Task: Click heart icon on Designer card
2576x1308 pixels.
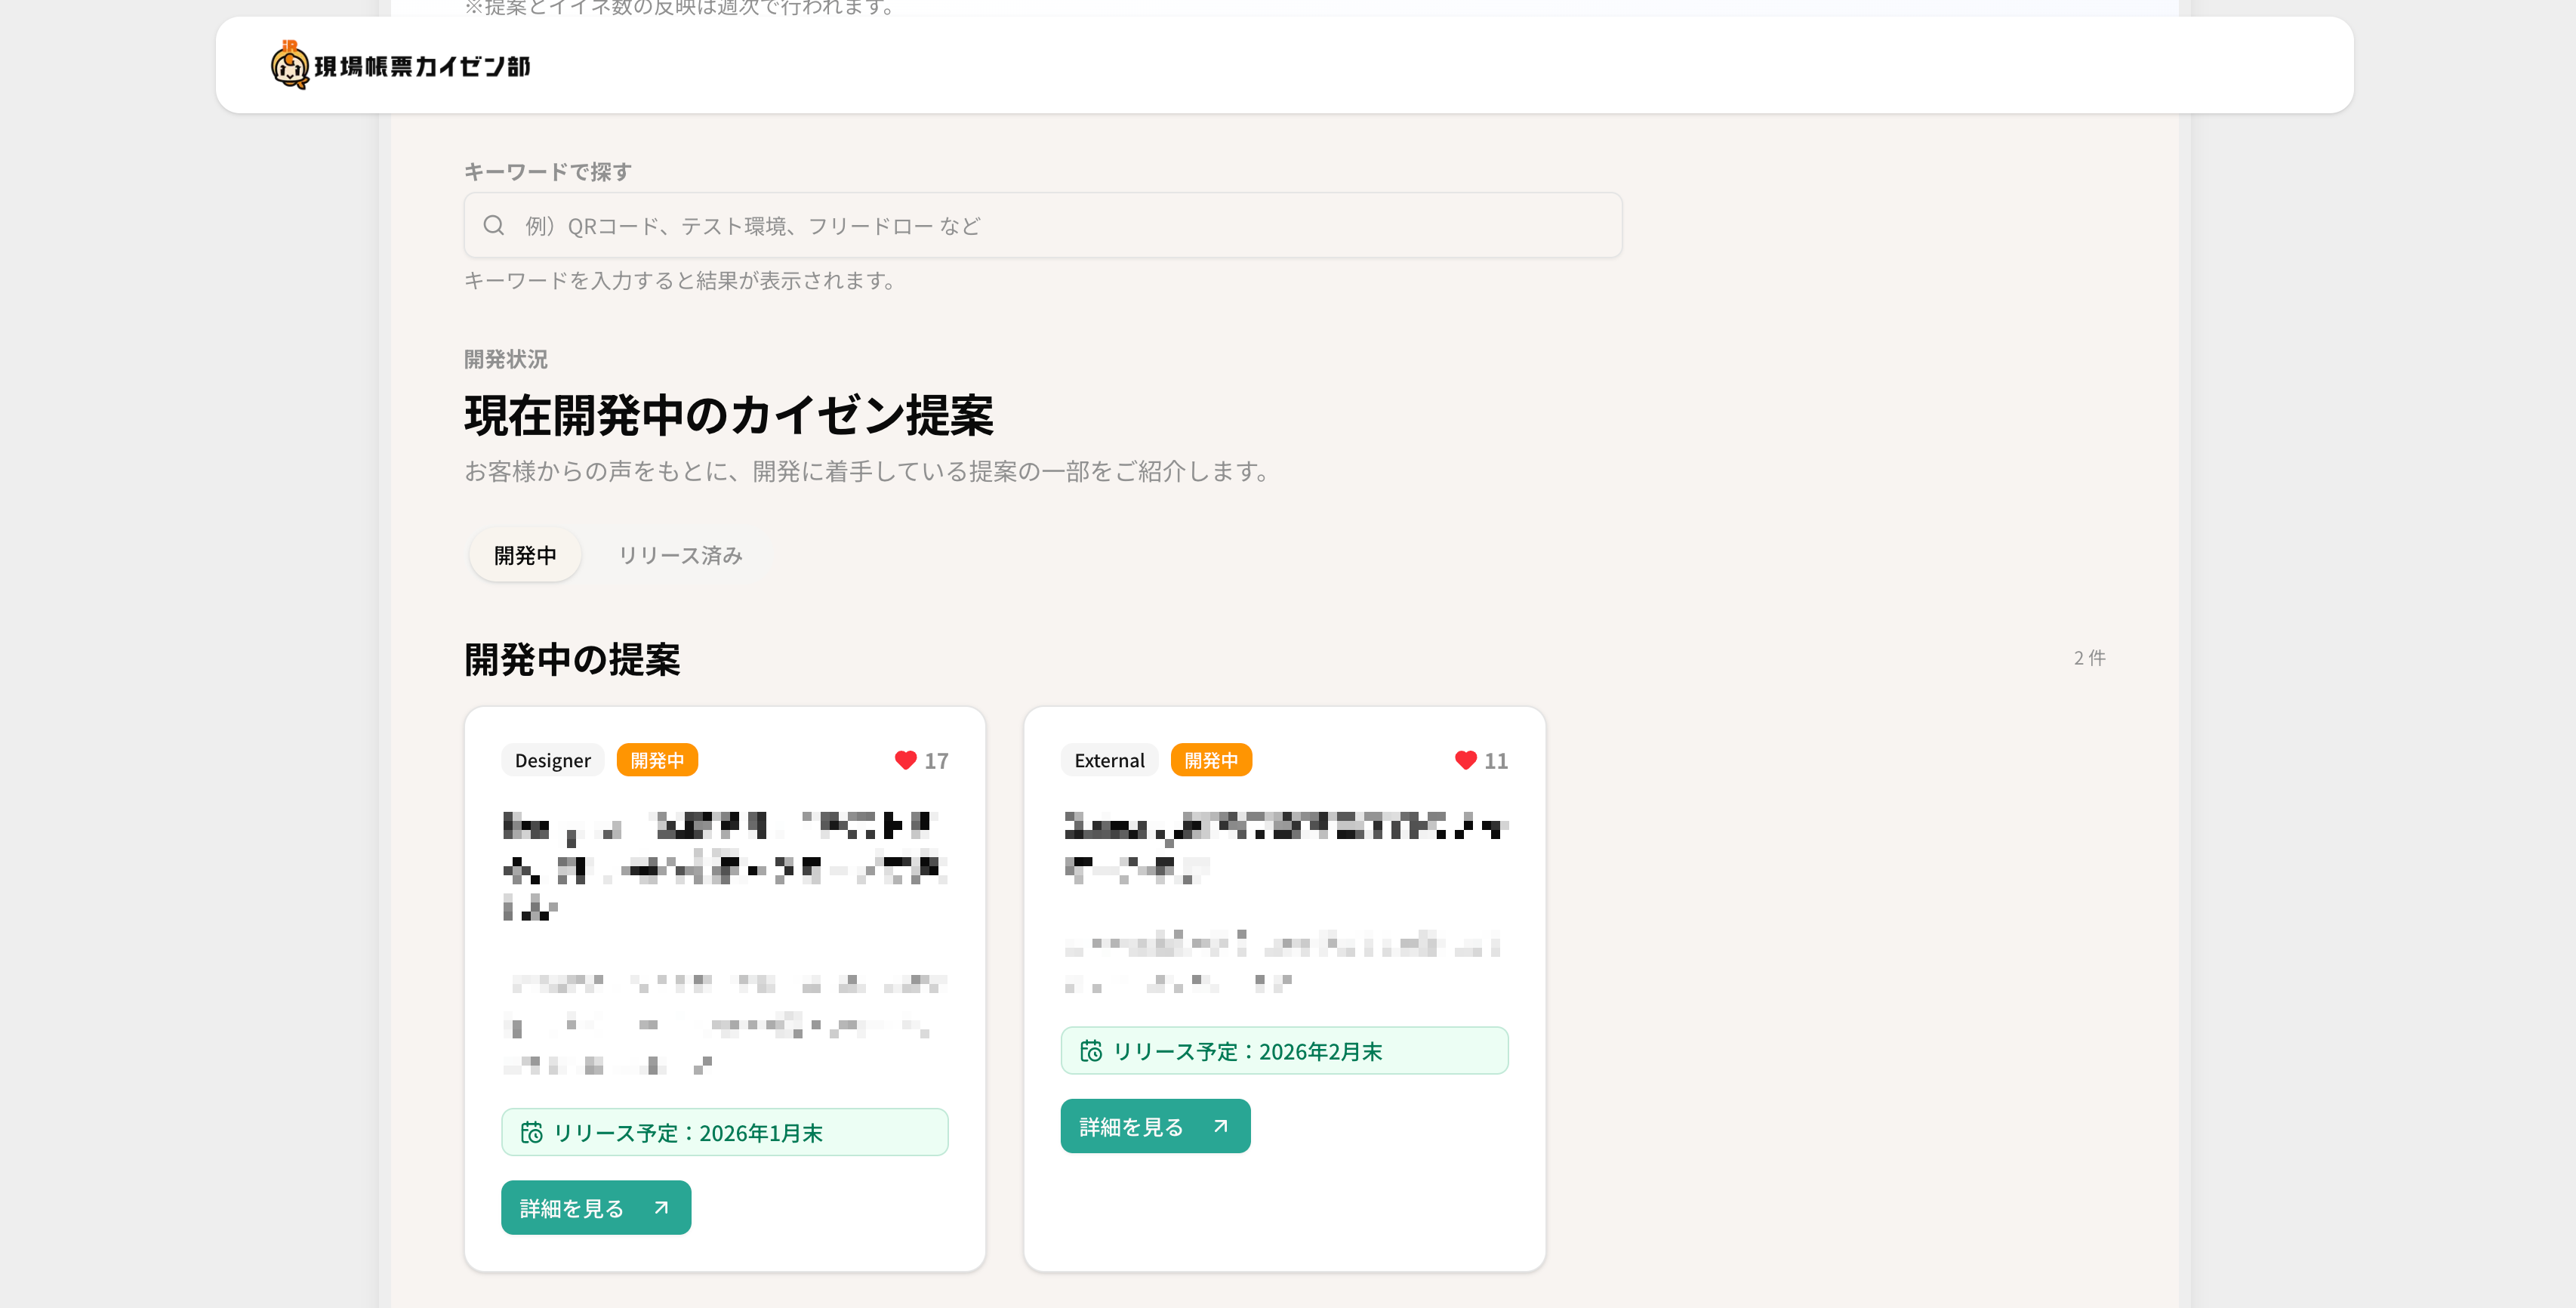Action: click(x=905, y=760)
